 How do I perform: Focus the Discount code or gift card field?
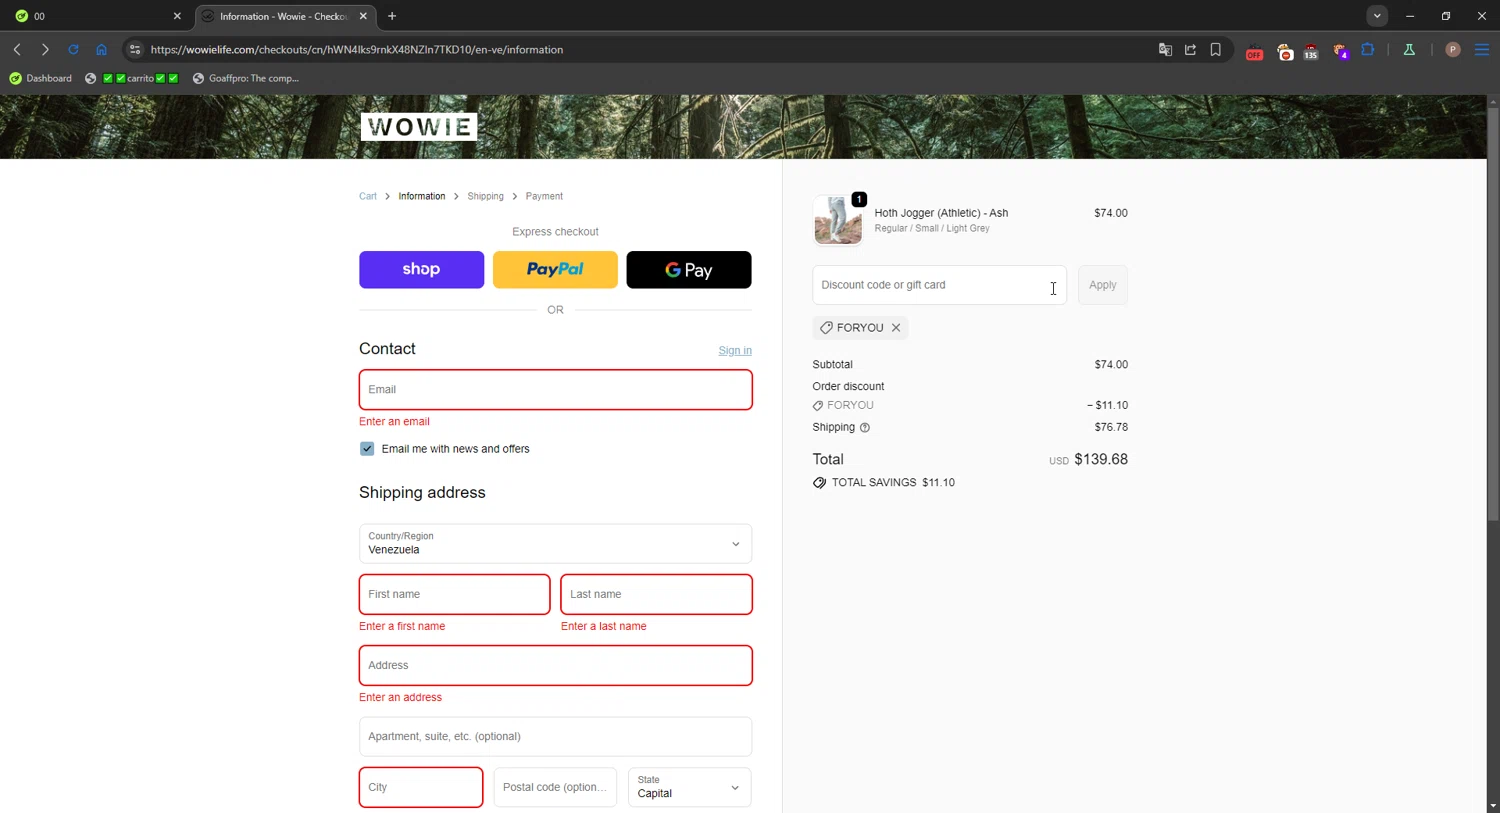click(x=939, y=285)
